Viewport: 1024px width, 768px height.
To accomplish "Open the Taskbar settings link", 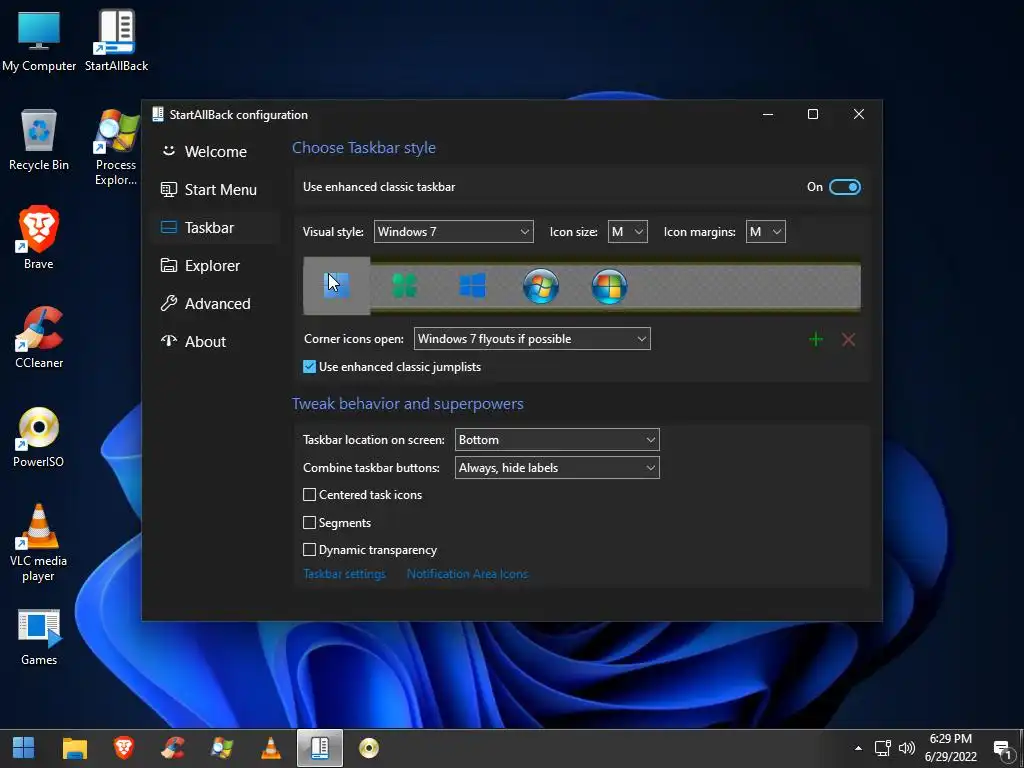I will click(x=344, y=574).
